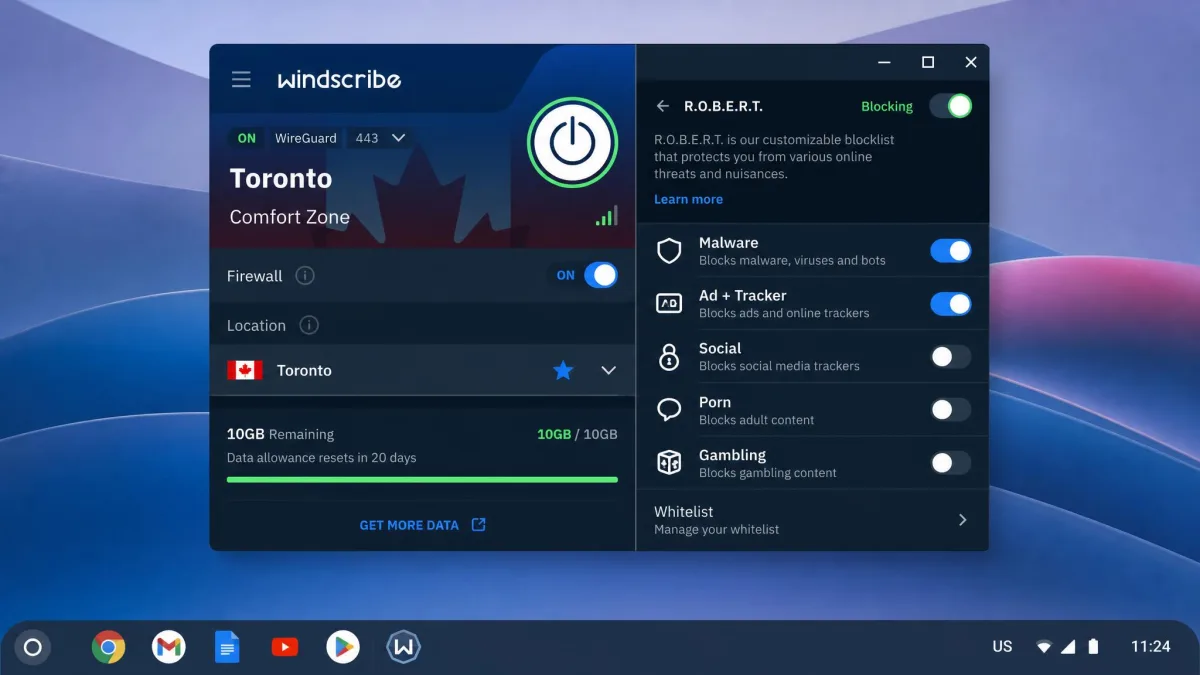Click the US keyboard input indicator
Viewport: 1200px width, 675px height.
[1002, 647]
